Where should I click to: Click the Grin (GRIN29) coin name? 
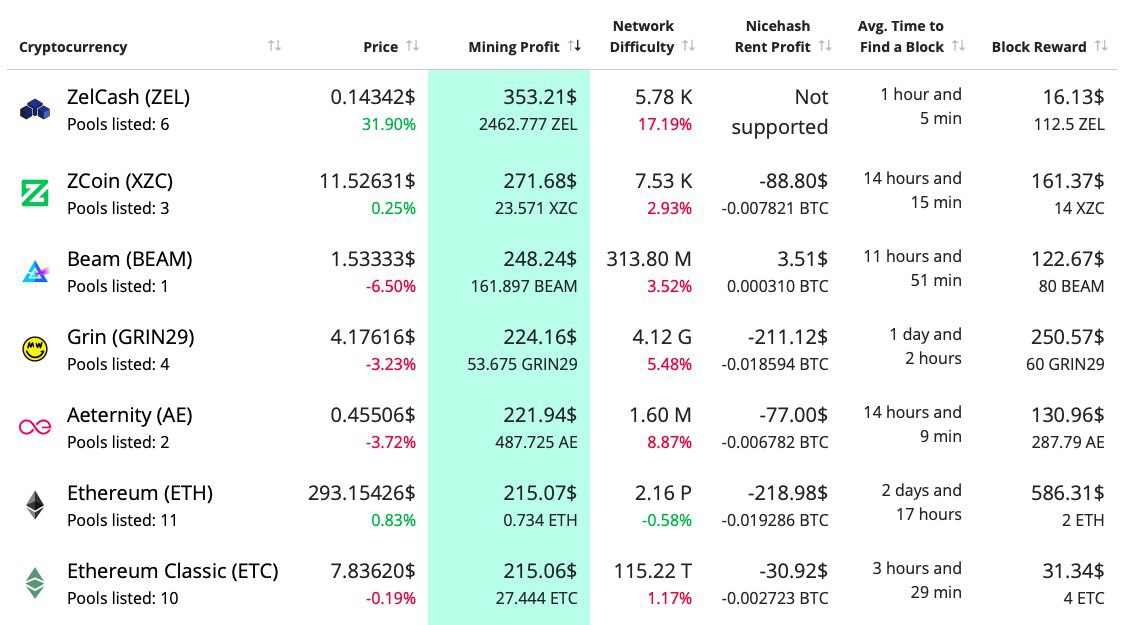(x=130, y=337)
